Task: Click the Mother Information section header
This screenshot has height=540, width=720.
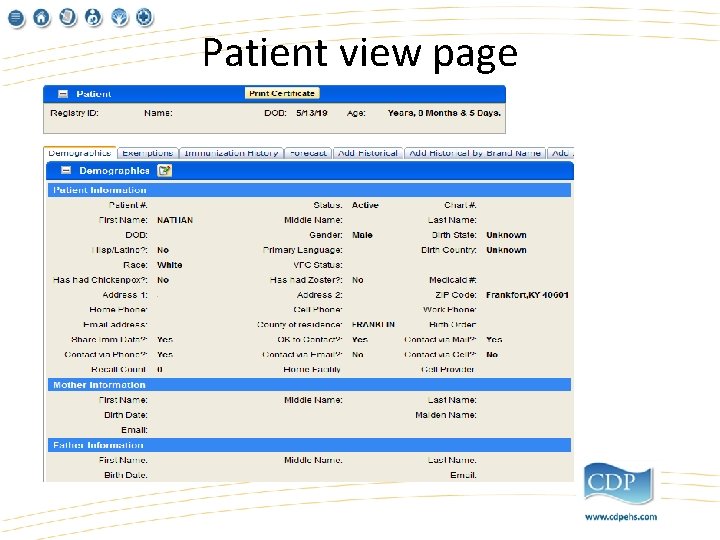Action: click(x=309, y=385)
